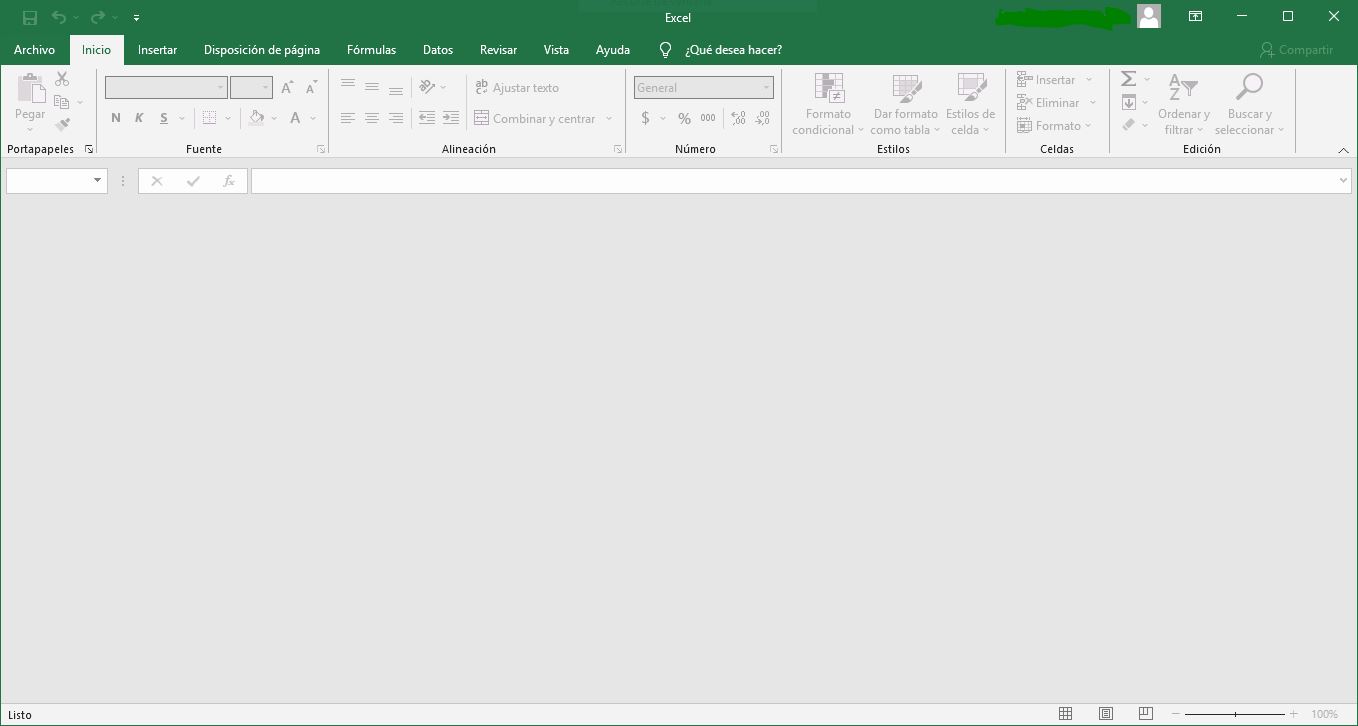Click the Pegar (paste) clipboard icon
The width and height of the screenshot is (1358, 726).
30,90
